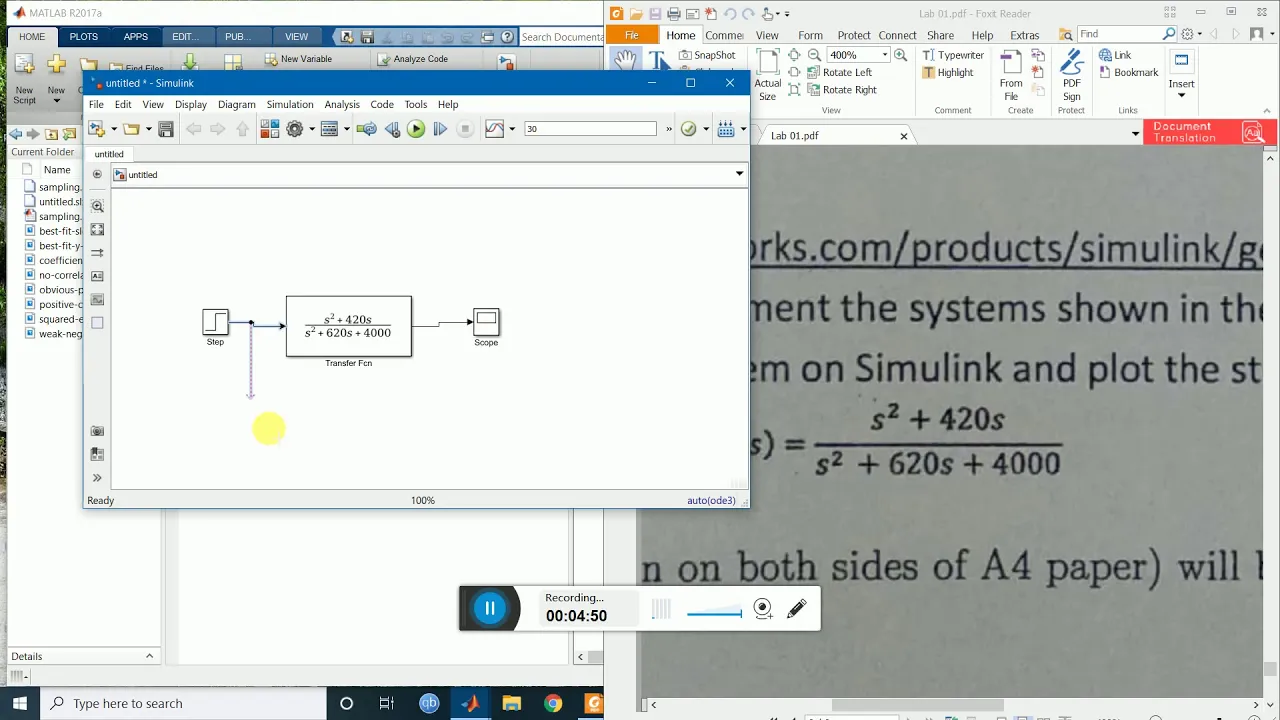Viewport: 1280px width, 720px height.
Task: Open the Simulink Simulation menu
Action: click(290, 104)
